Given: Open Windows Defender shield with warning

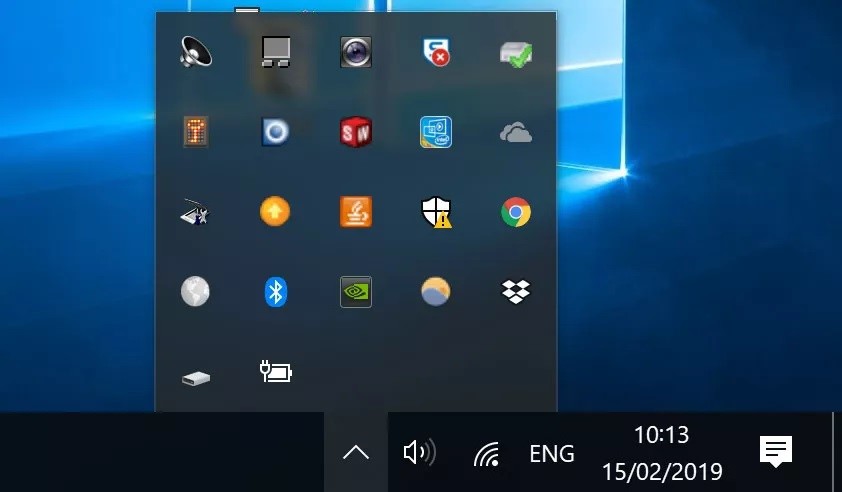Looking at the screenshot, I should click(435, 211).
